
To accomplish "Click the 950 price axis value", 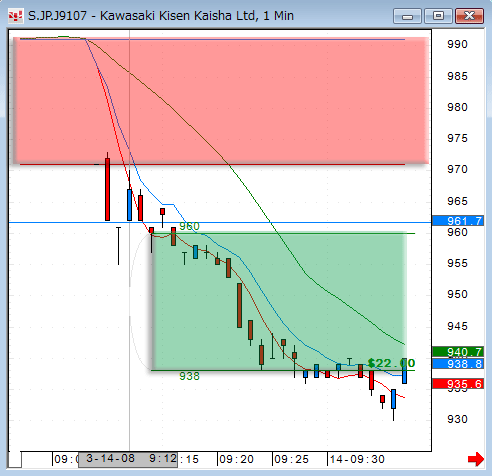I will coord(457,294).
